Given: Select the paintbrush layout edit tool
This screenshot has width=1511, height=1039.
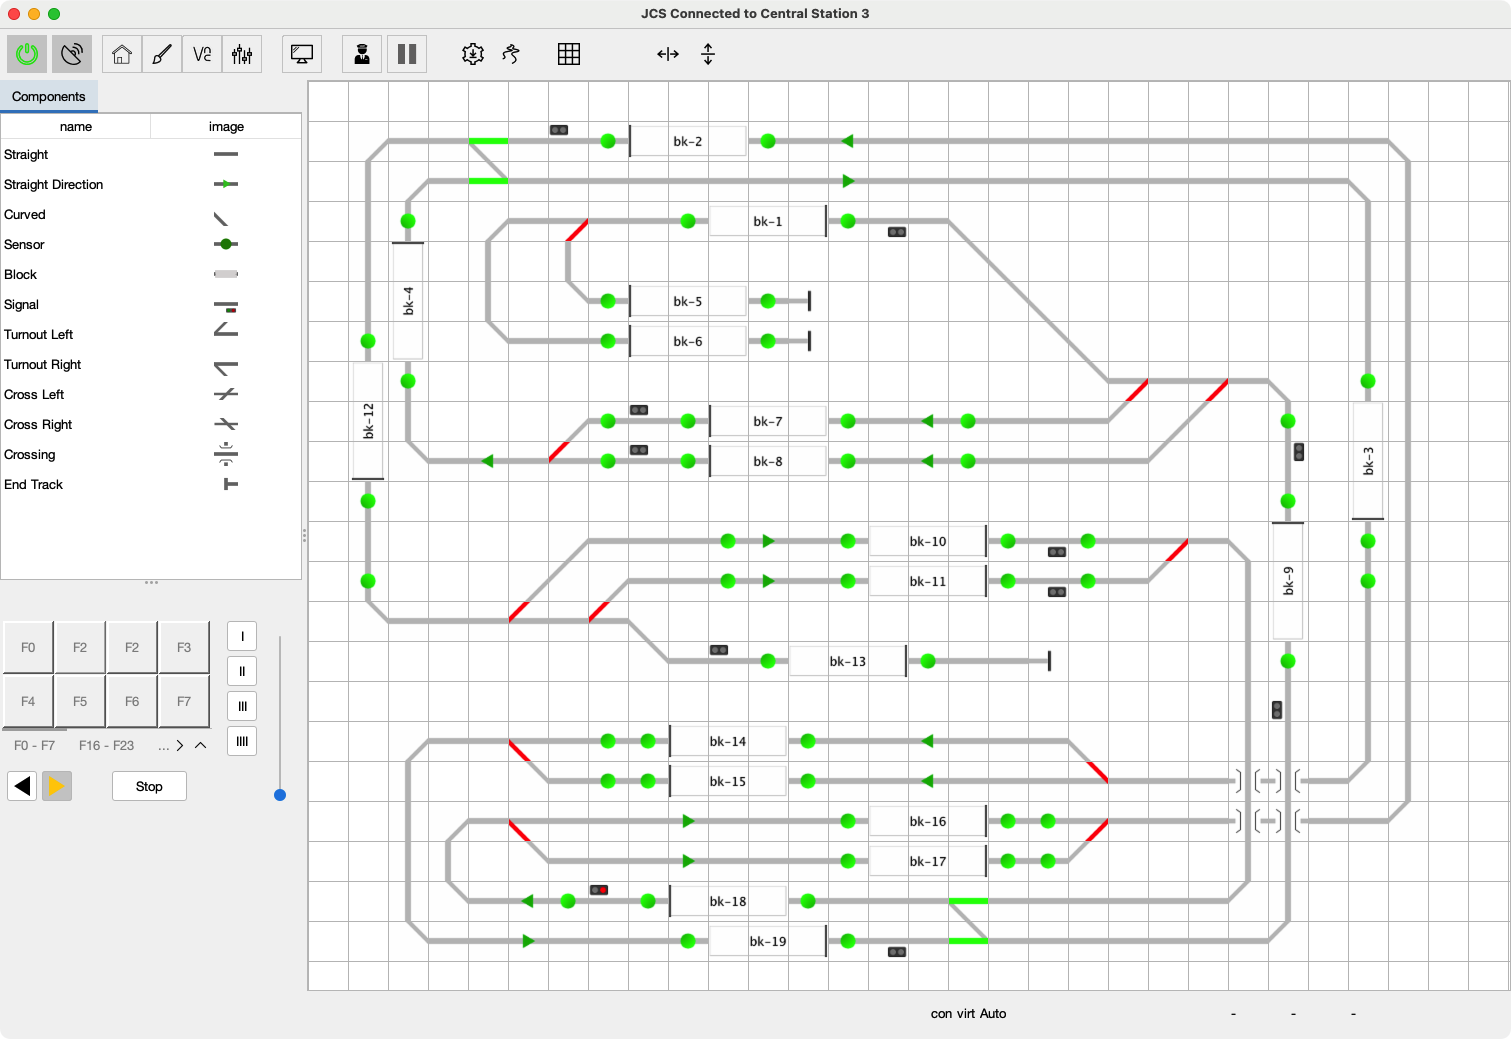Looking at the screenshot, I should click(x=162, y=54).
